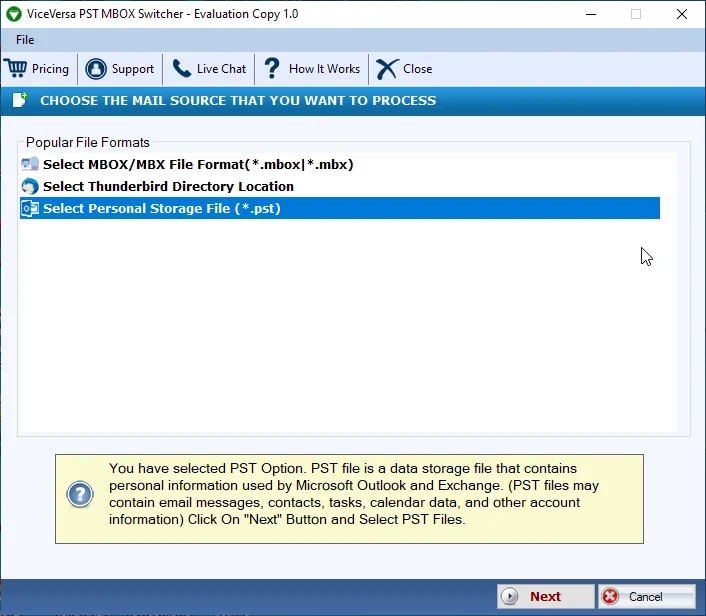706x616 pixels.
Task: Click the Pricing shopping cart icon
Action: [x=16, y=68]
